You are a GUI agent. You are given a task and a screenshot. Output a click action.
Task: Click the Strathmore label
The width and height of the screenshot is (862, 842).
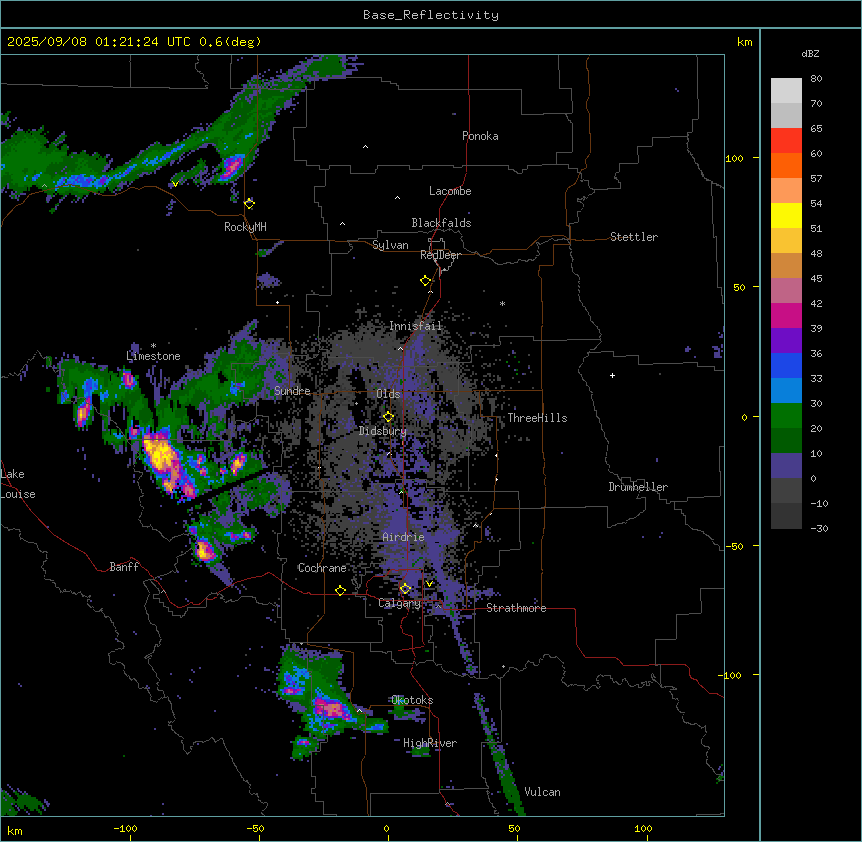pyautogui.click(x=516, y=608)
